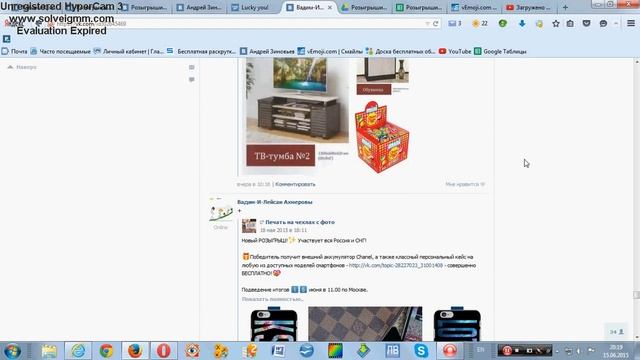Viewport: 640px width, 360px height.
Task: Open the weather widget showing 22
Action: click(480, 24)
